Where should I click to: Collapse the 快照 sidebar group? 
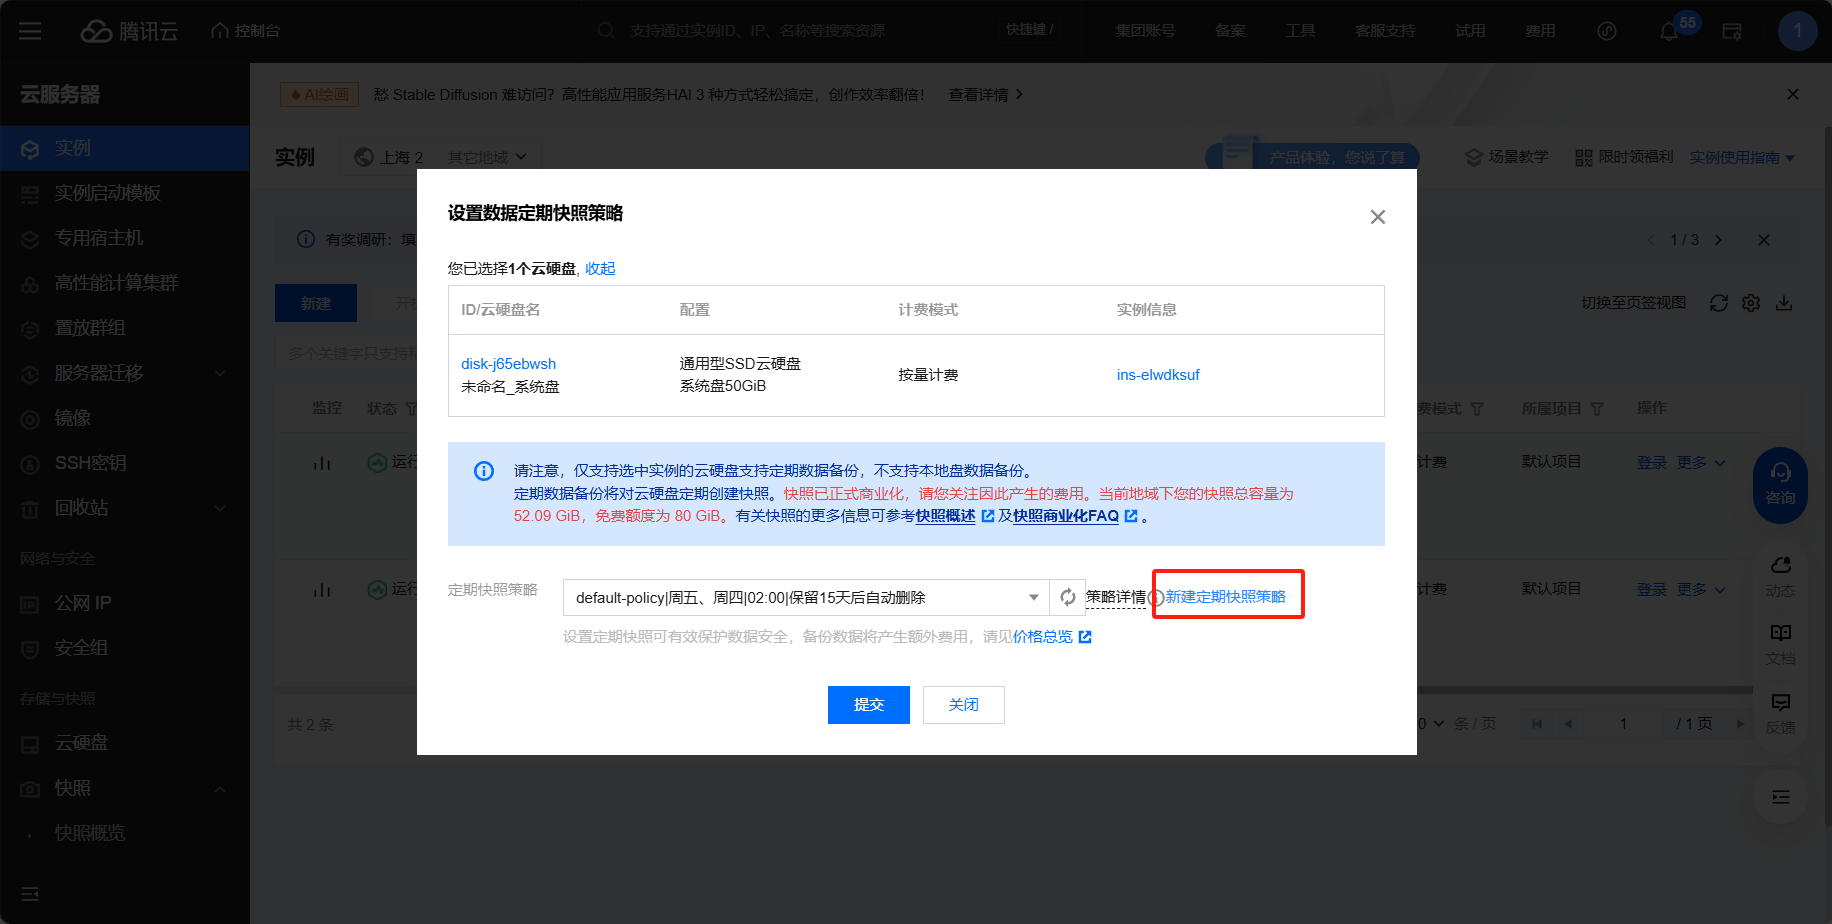(125, 788)
